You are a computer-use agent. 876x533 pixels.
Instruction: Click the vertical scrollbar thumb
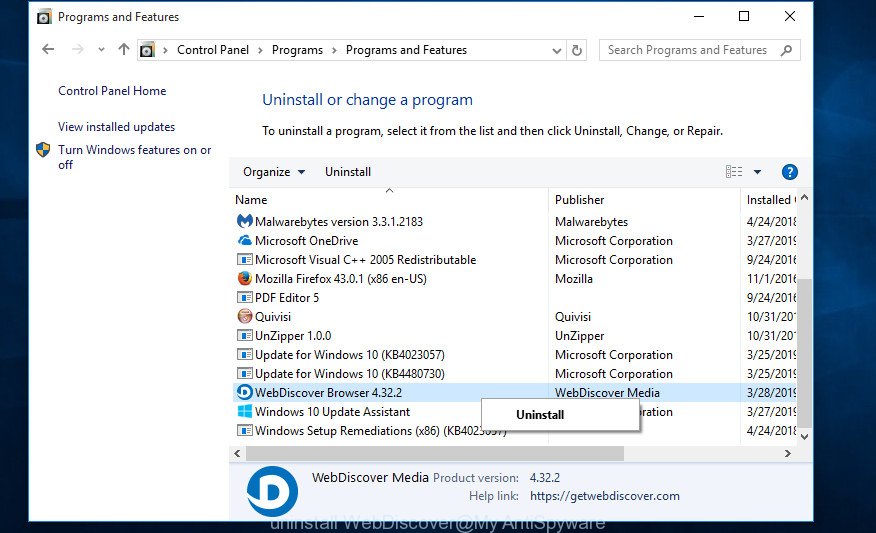coord(804,353)
